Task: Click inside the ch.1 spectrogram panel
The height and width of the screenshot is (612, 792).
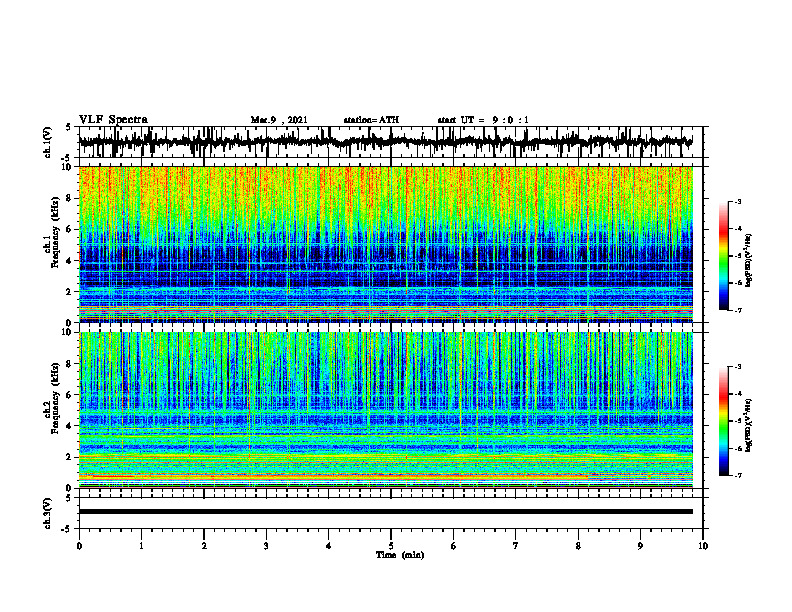Action: (385, 244)
